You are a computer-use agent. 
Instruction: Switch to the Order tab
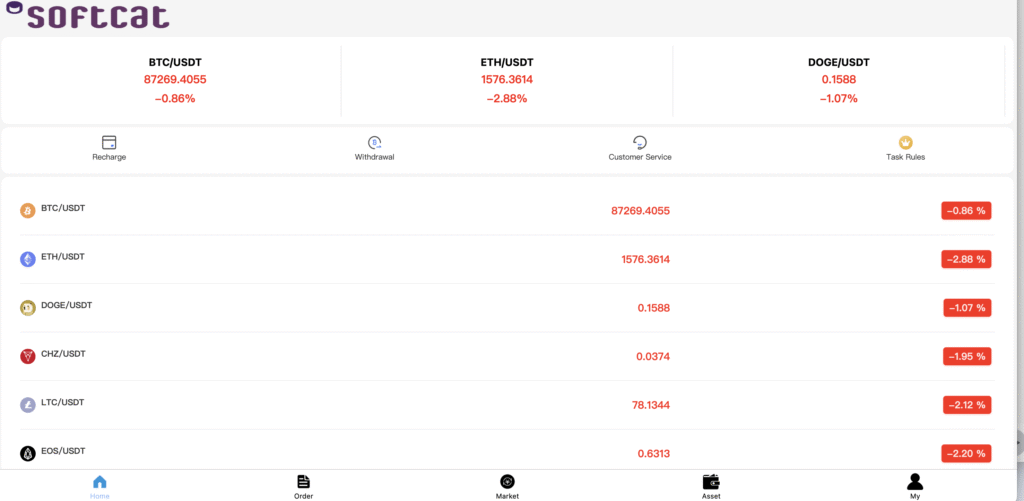click(x=304, y=487)
